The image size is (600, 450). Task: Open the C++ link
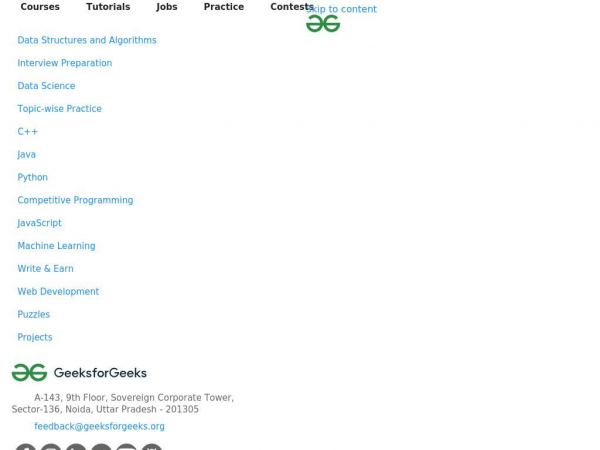(x=28, y=132)
